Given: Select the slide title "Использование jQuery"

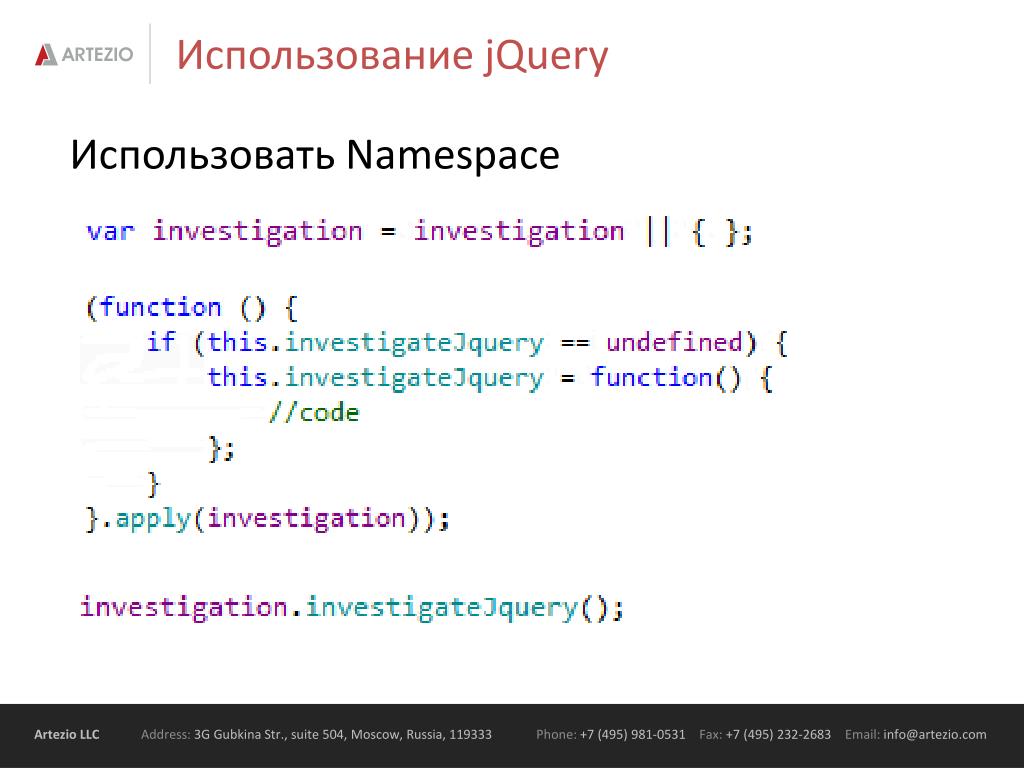Looking at the screenshot, I should point(392,56).
